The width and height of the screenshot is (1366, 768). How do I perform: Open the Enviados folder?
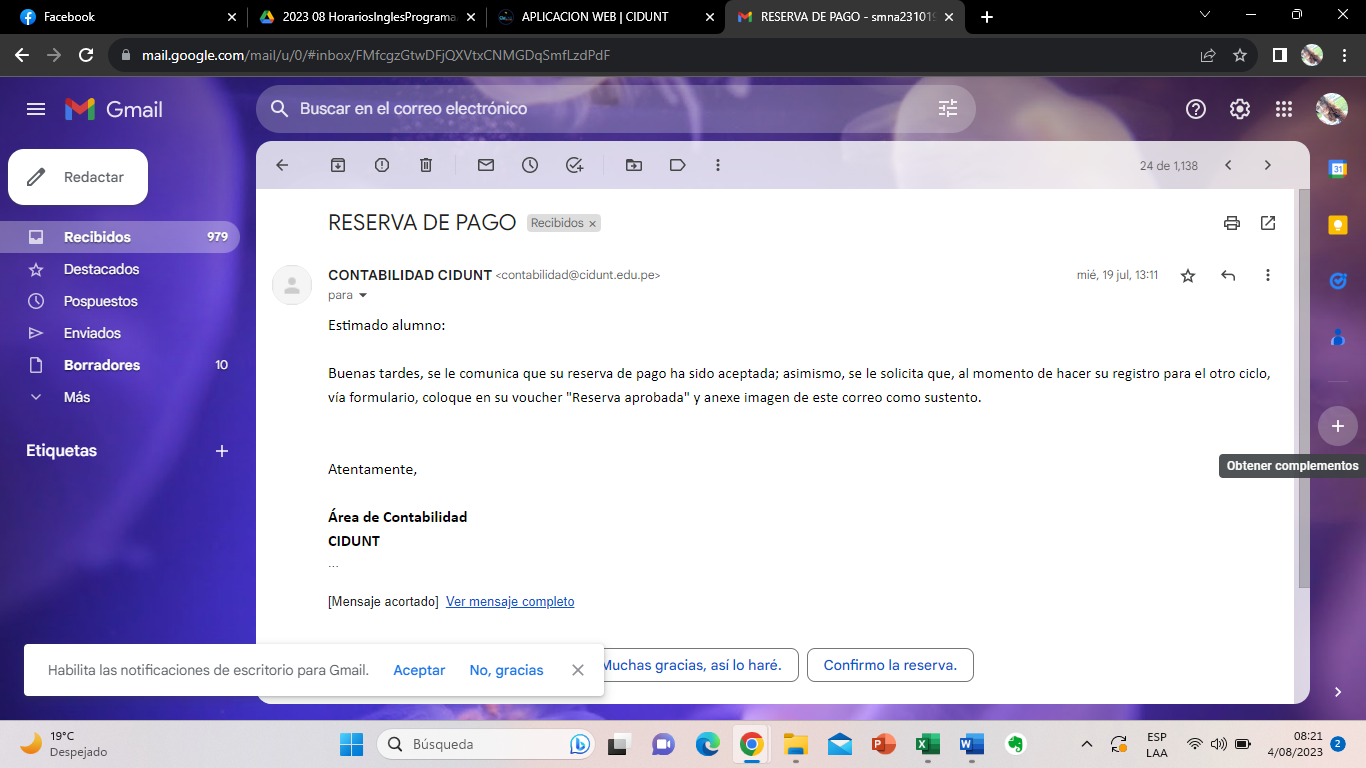point(92,333)
